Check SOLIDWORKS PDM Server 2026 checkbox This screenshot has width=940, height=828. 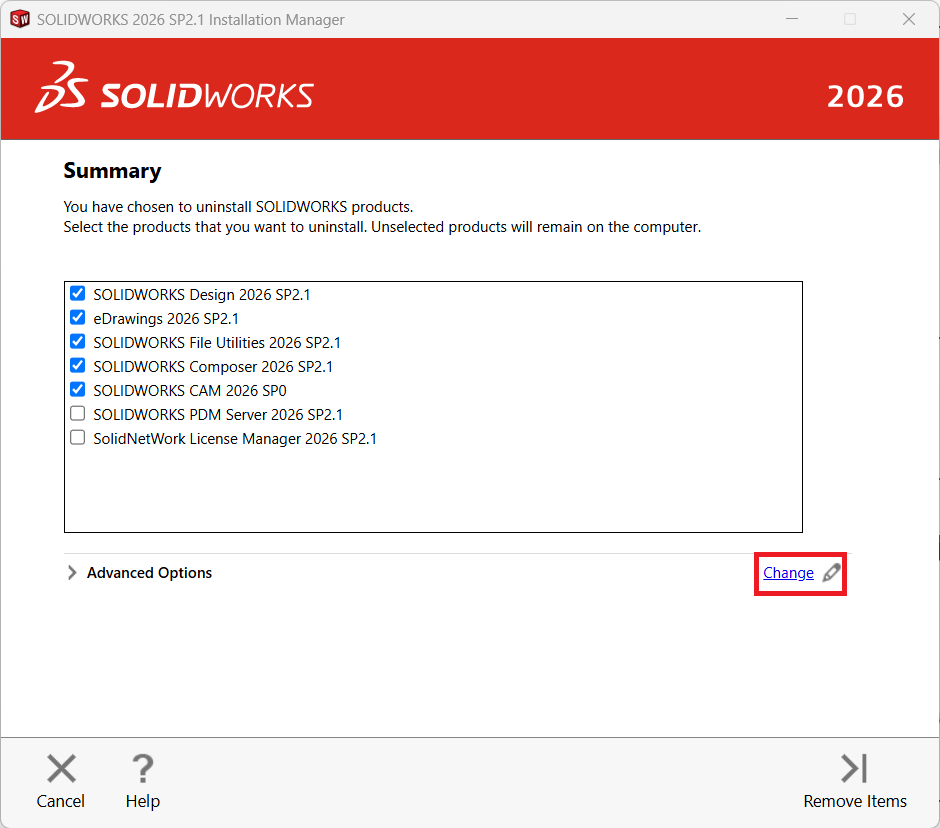(x=77, y=413)
